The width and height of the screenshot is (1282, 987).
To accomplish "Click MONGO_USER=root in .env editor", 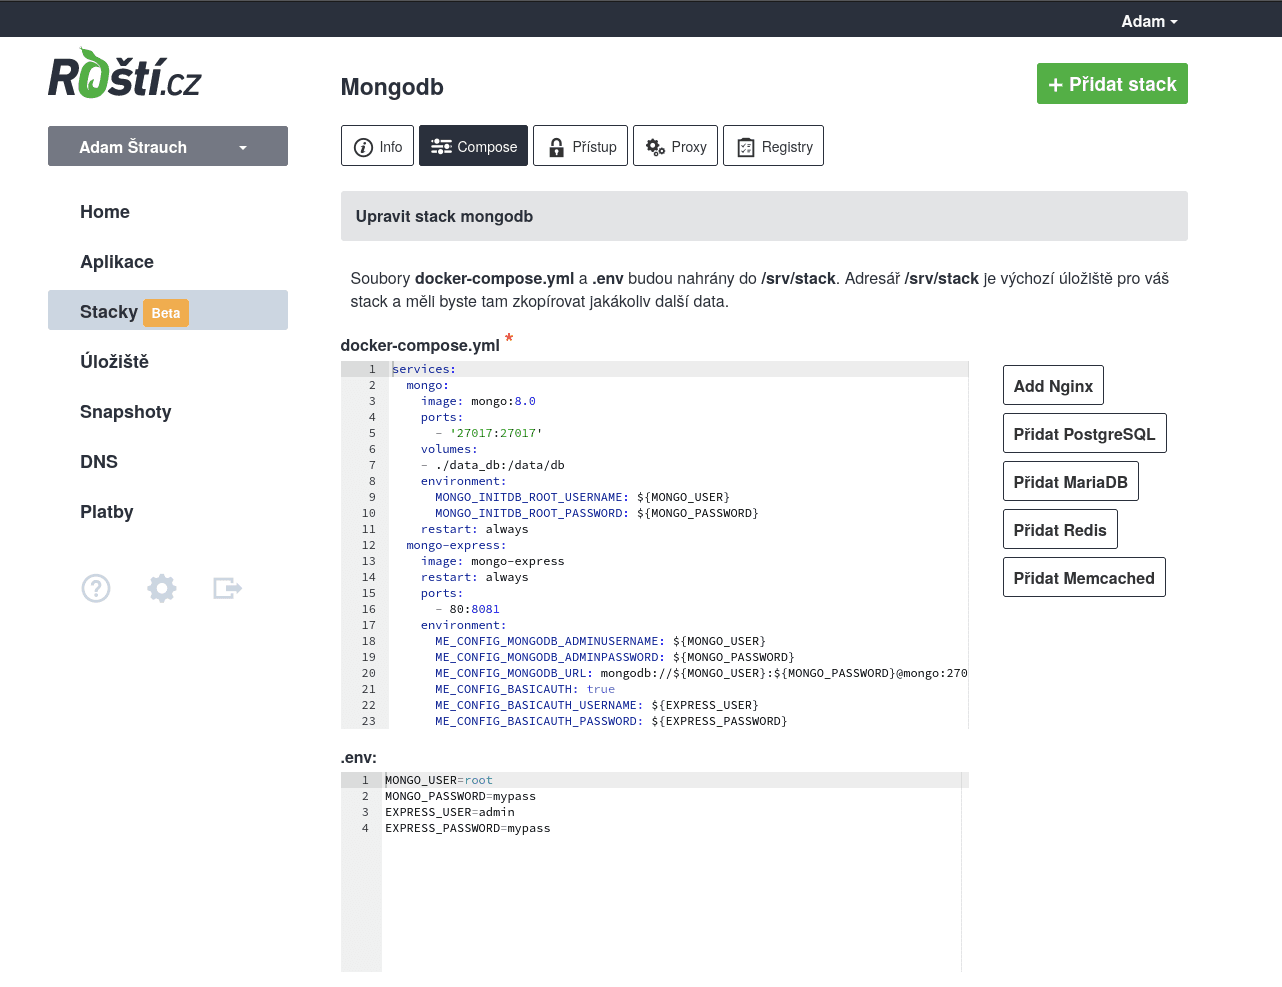I will pos(439,780).
